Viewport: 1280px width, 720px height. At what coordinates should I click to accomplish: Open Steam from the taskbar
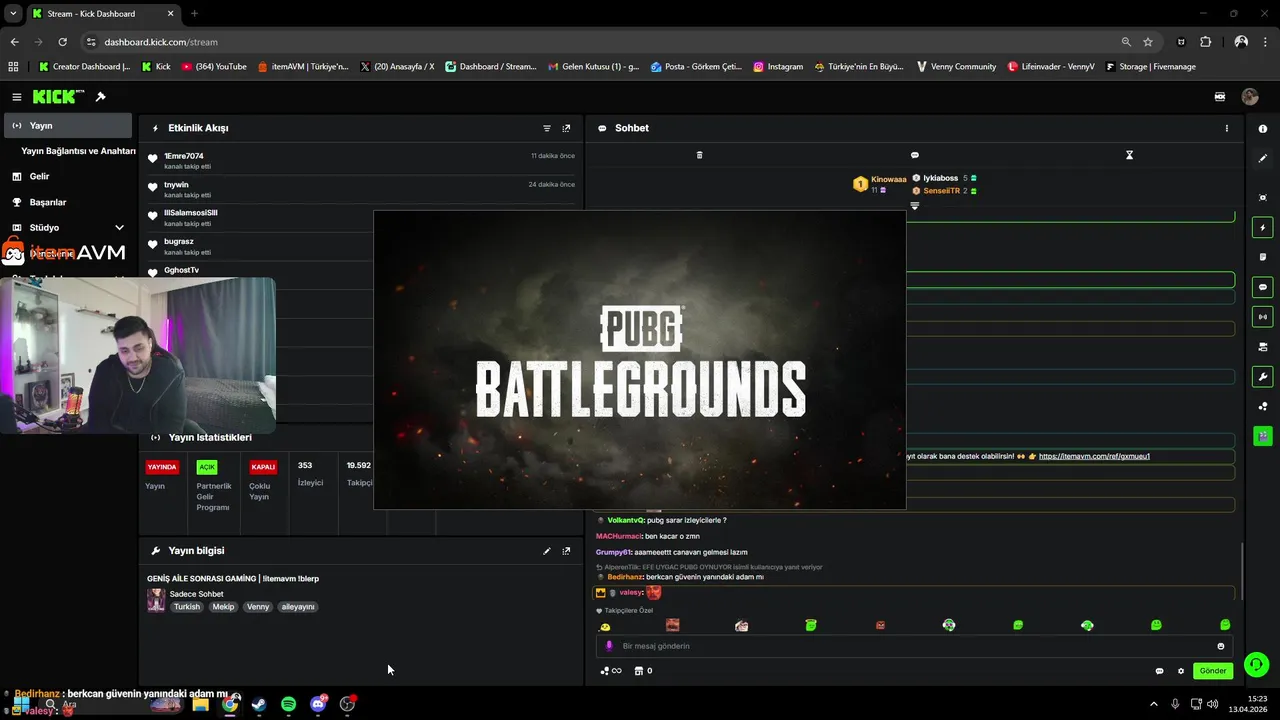(259, 704)
